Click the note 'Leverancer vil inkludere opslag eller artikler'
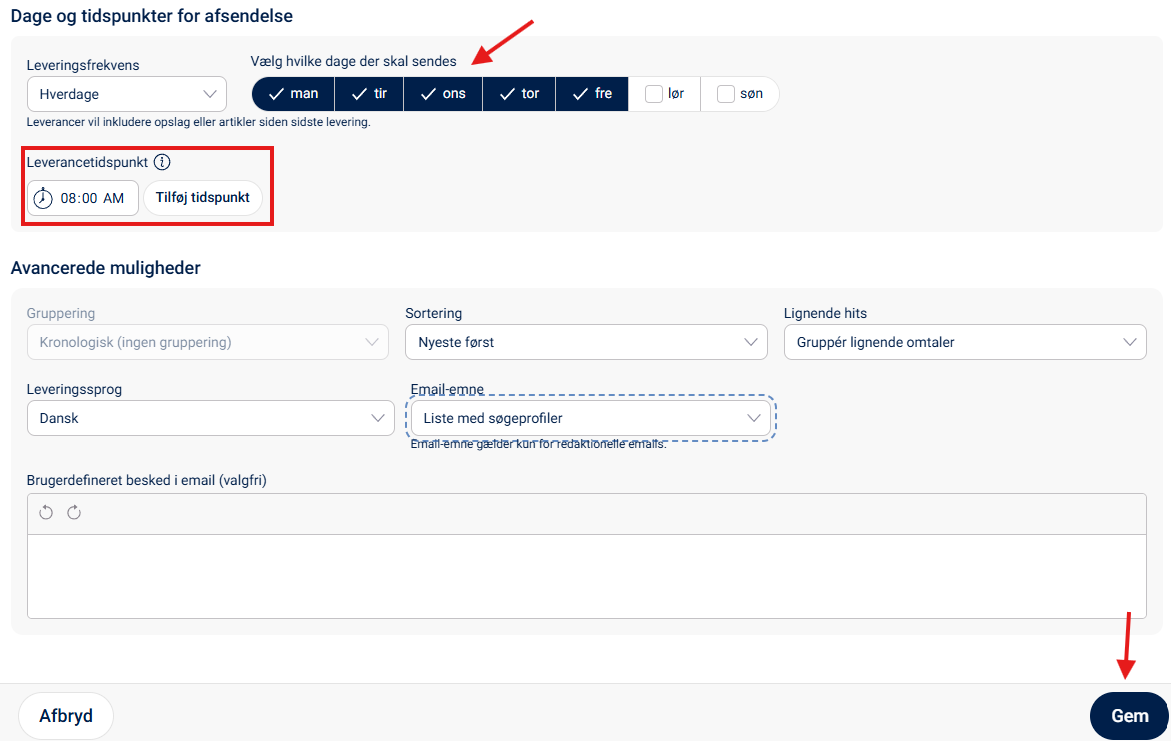The height and width of the screenshot is (741, 1171). coord(199,122)
